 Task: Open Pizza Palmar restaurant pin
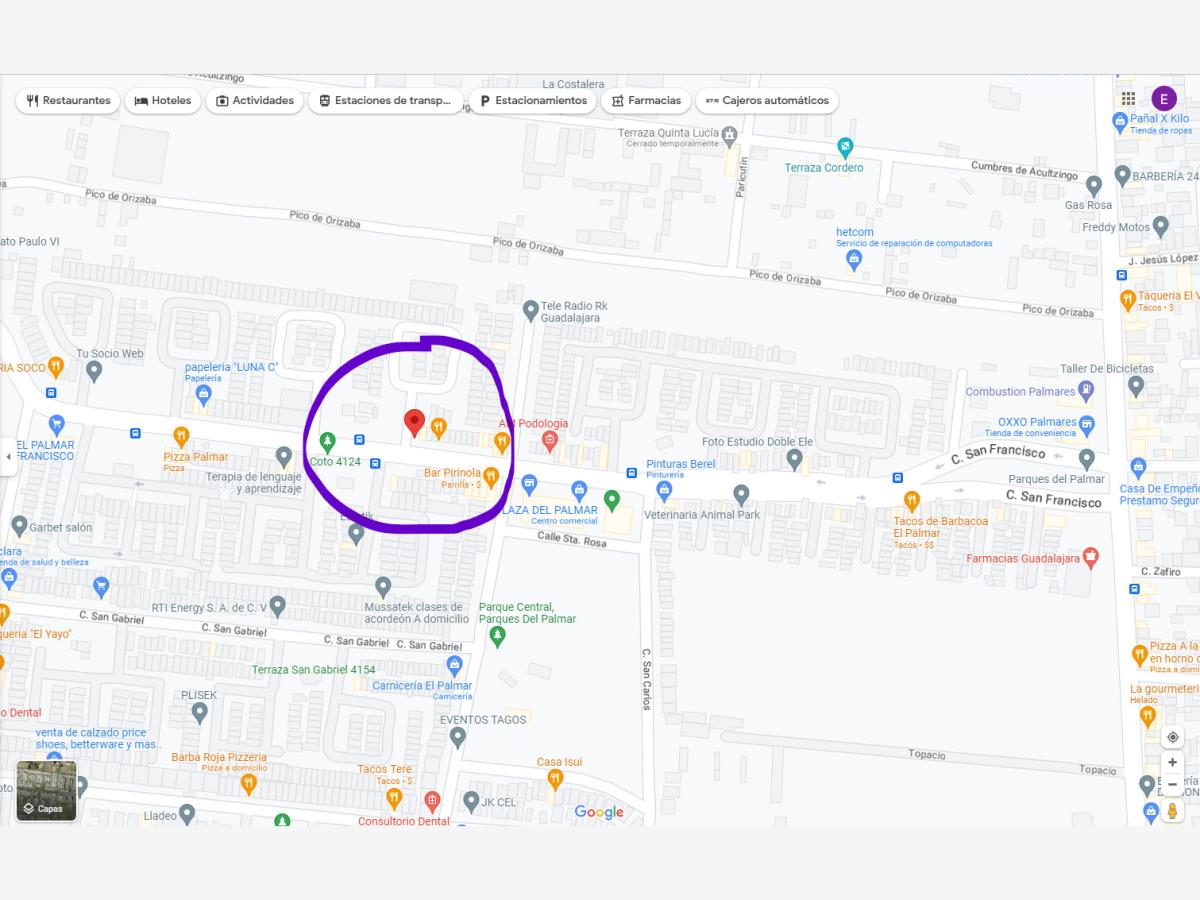click(181, 436)
